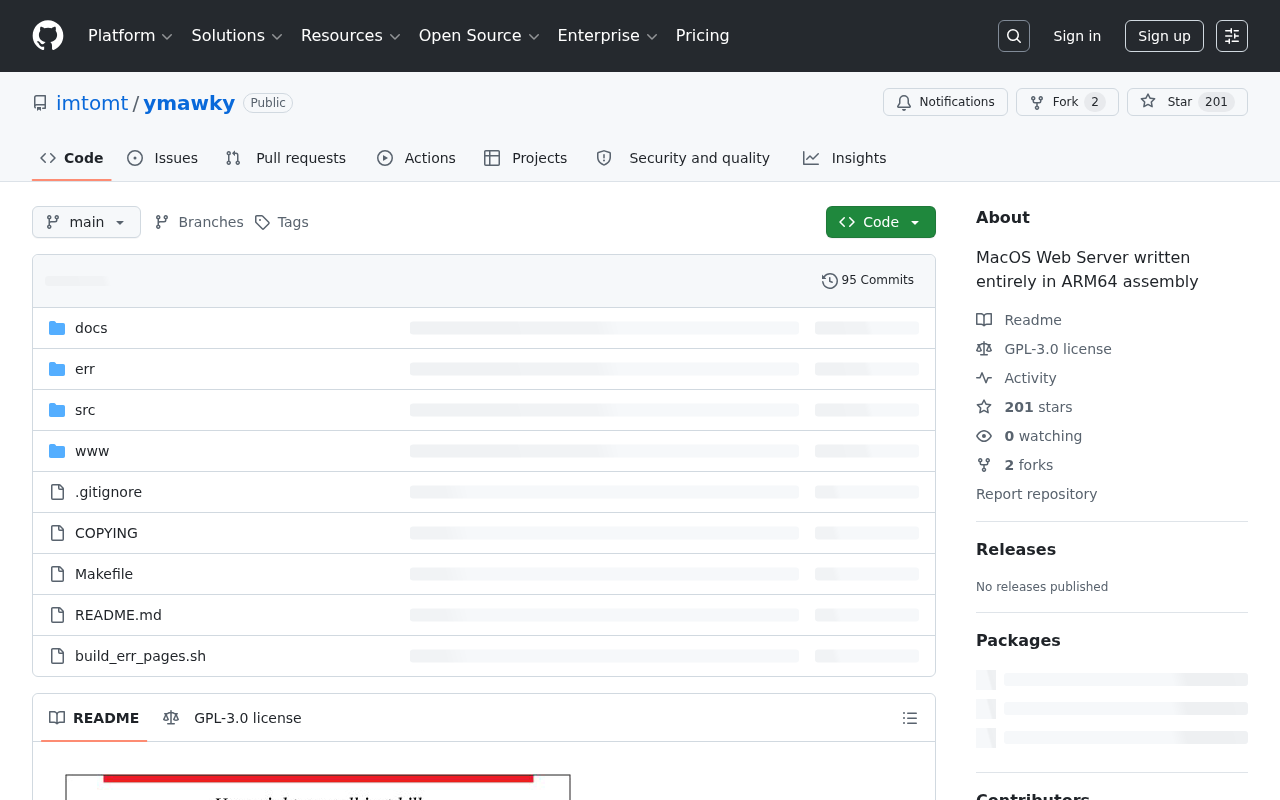Switch to the Security and quality tab
The width and height of the screenshot is (1280, 800).
[683, 158]
